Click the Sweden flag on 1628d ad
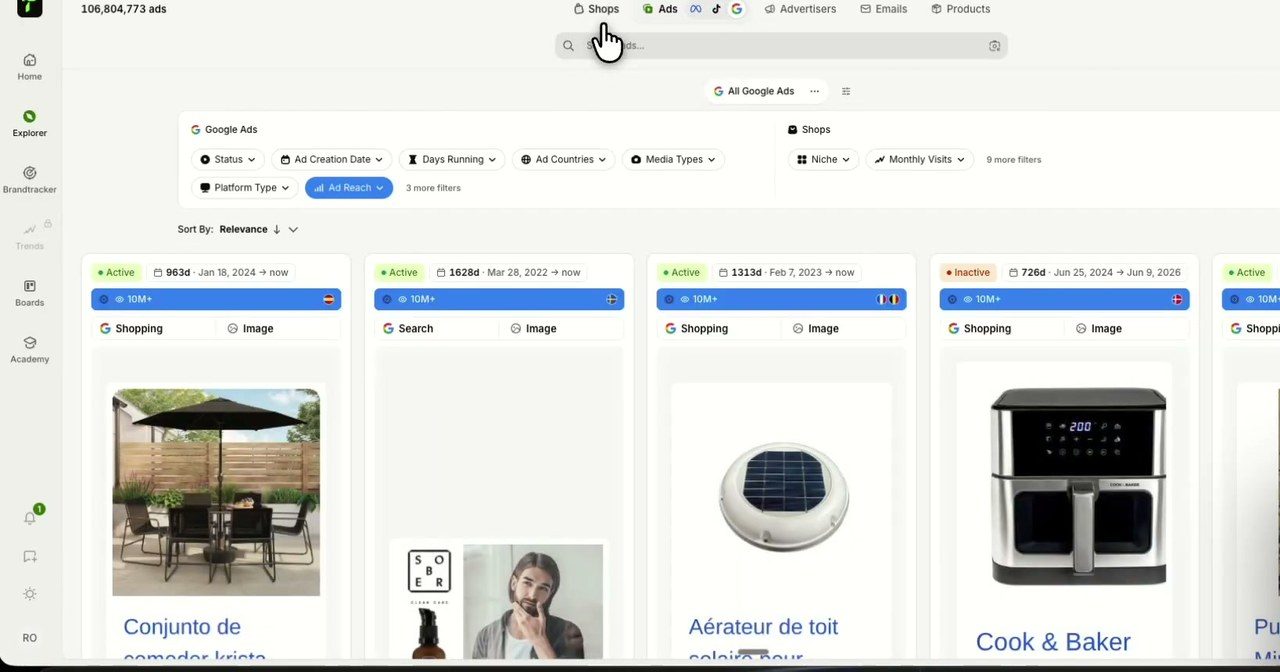 coord(612,299)
